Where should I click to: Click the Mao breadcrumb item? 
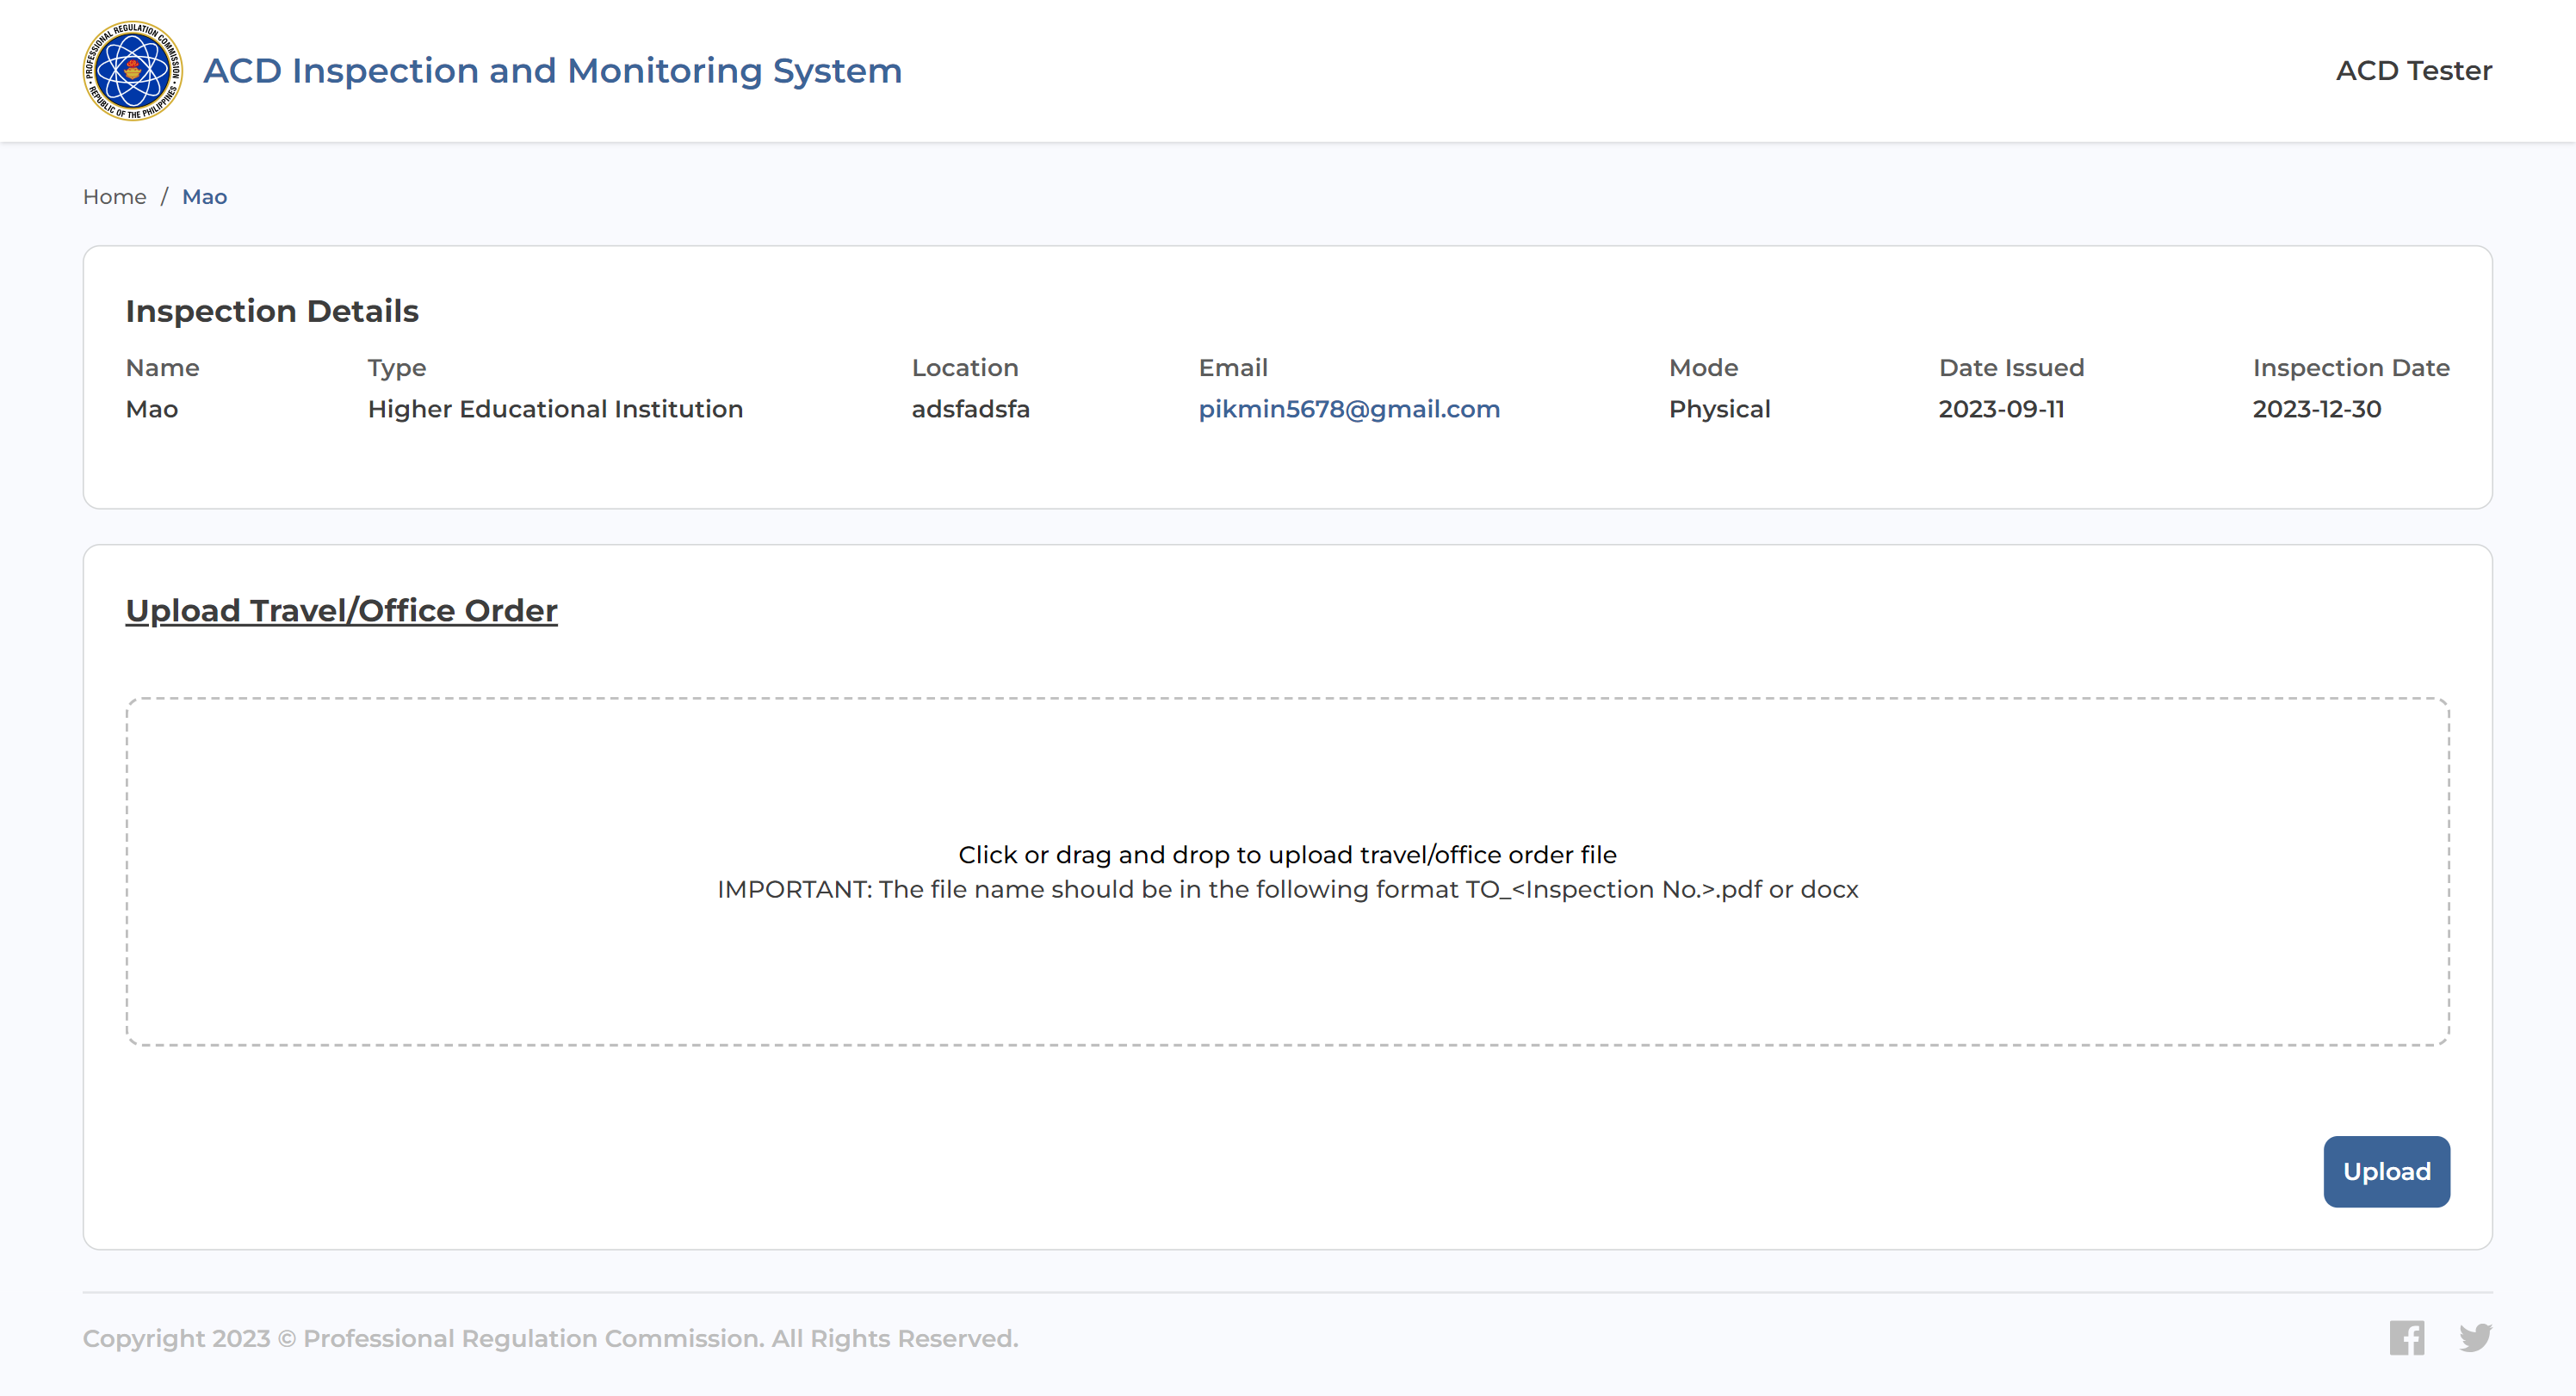[x=204, y=197]
